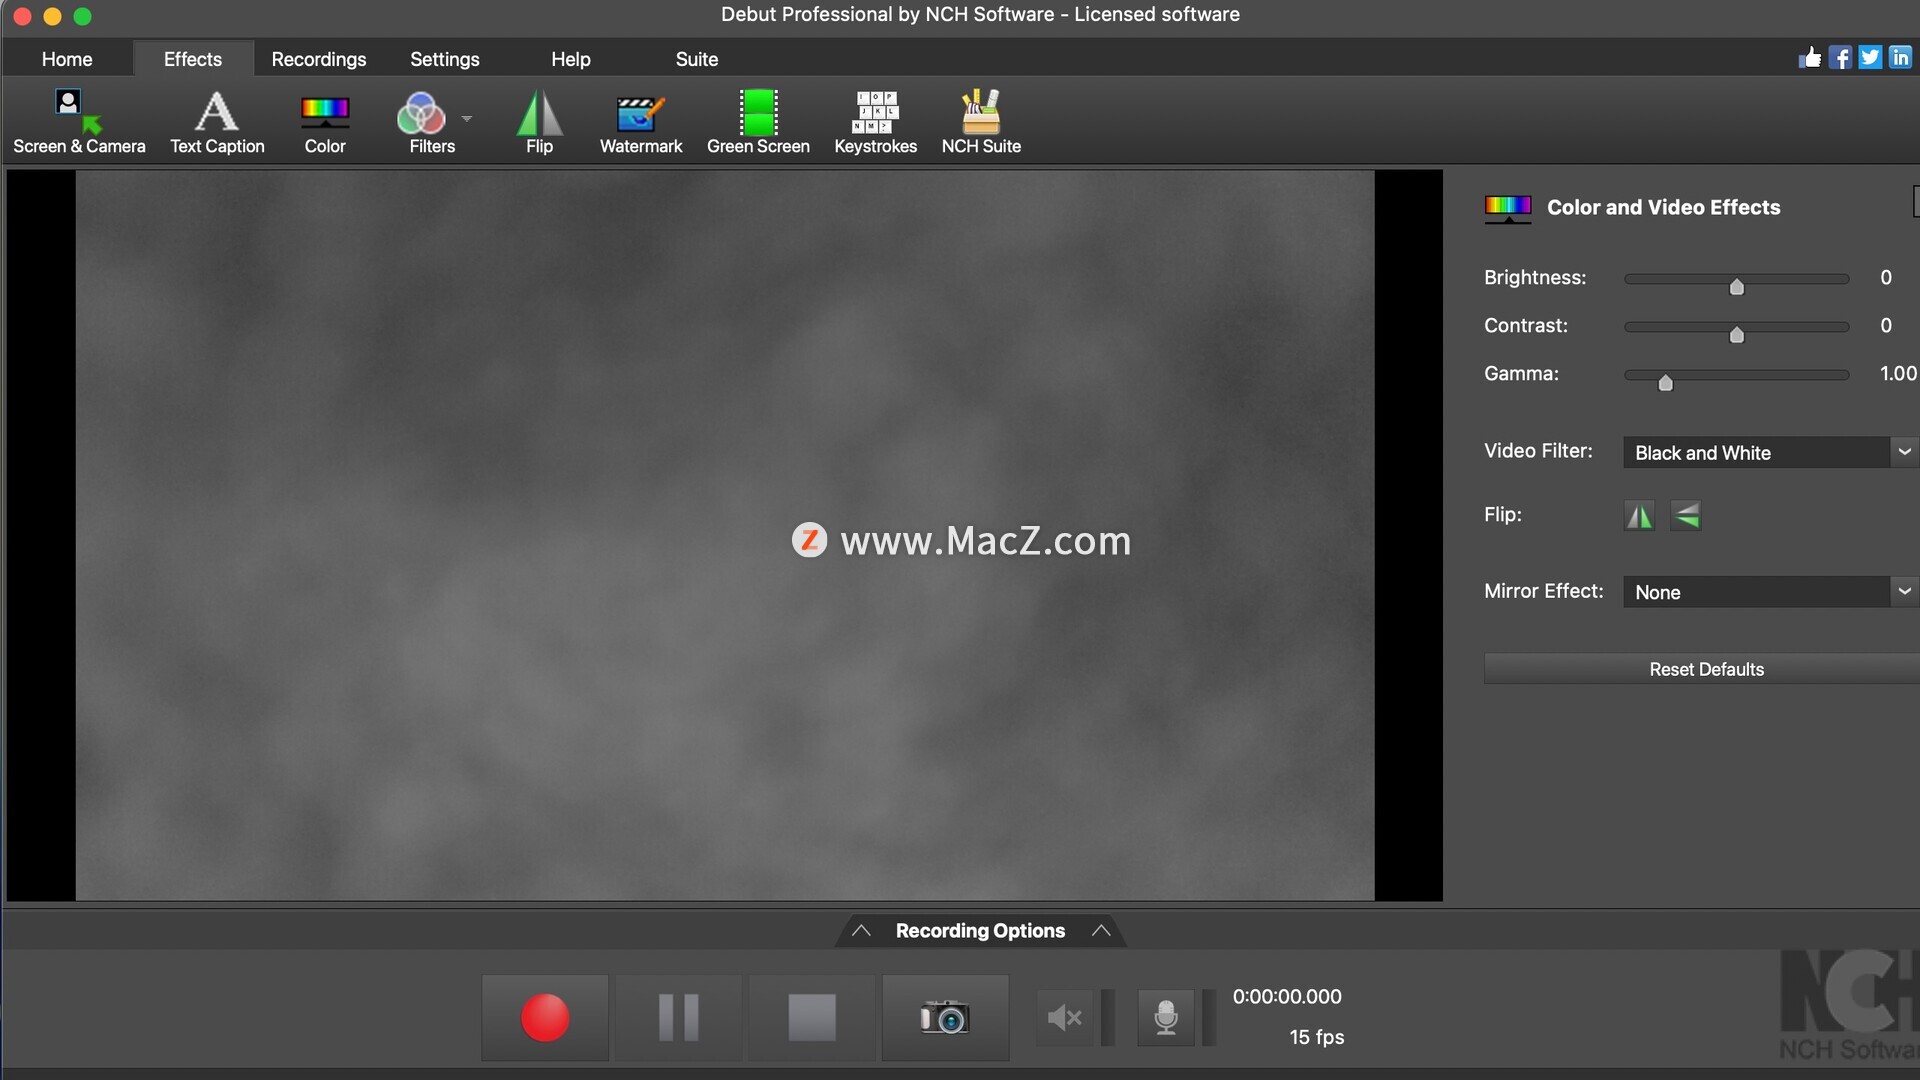Open the Keystrokes tool
This screenshot has width=1920, height=1080.
[x=875, y=122]
